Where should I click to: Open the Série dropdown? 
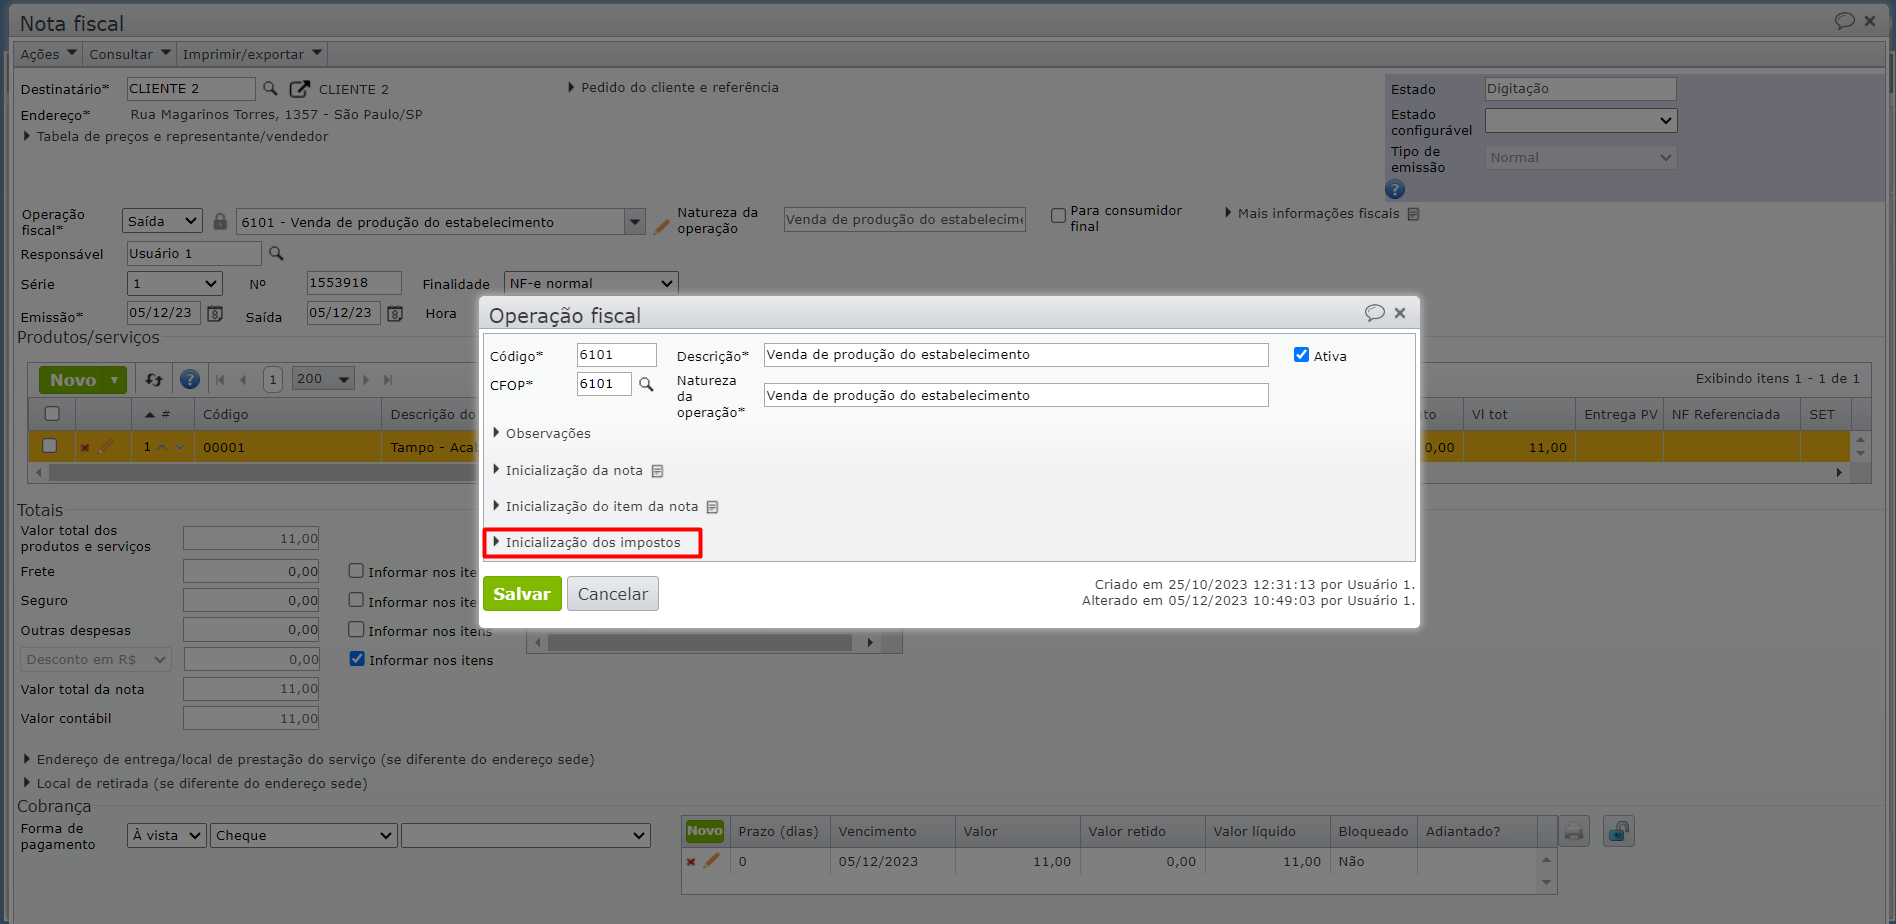[x=175, y=284]
